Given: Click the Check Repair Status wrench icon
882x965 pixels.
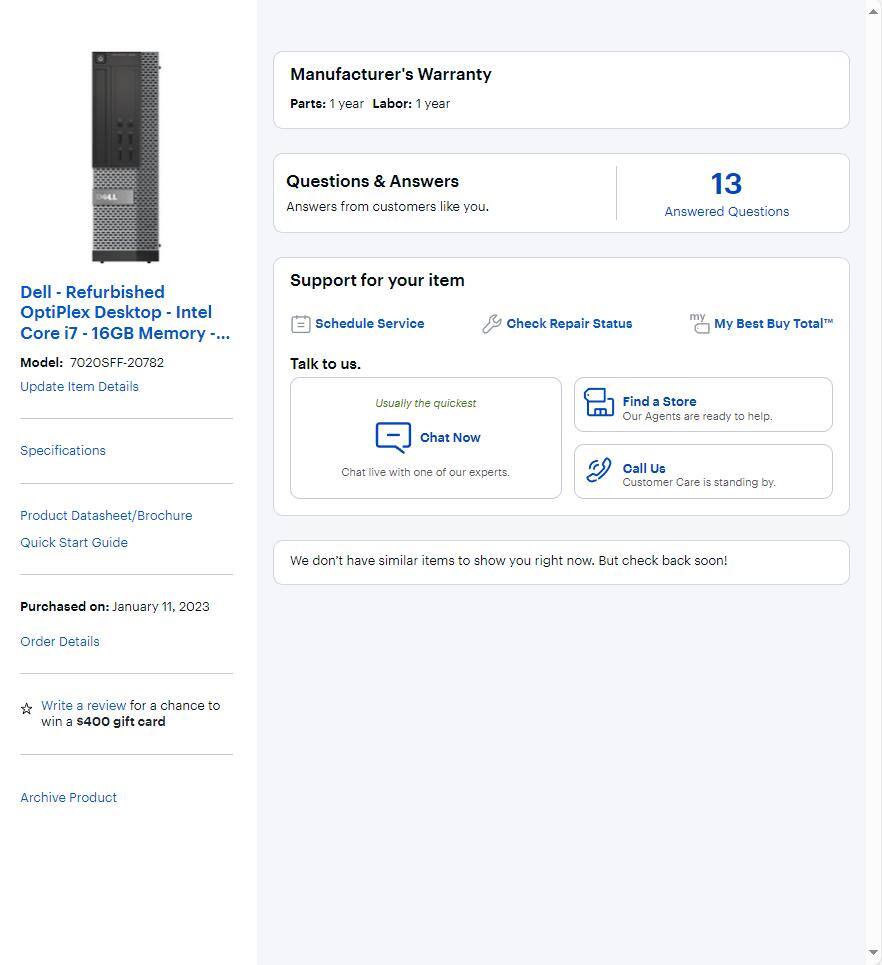Looking at the screenshot, I should pos(491,323).
